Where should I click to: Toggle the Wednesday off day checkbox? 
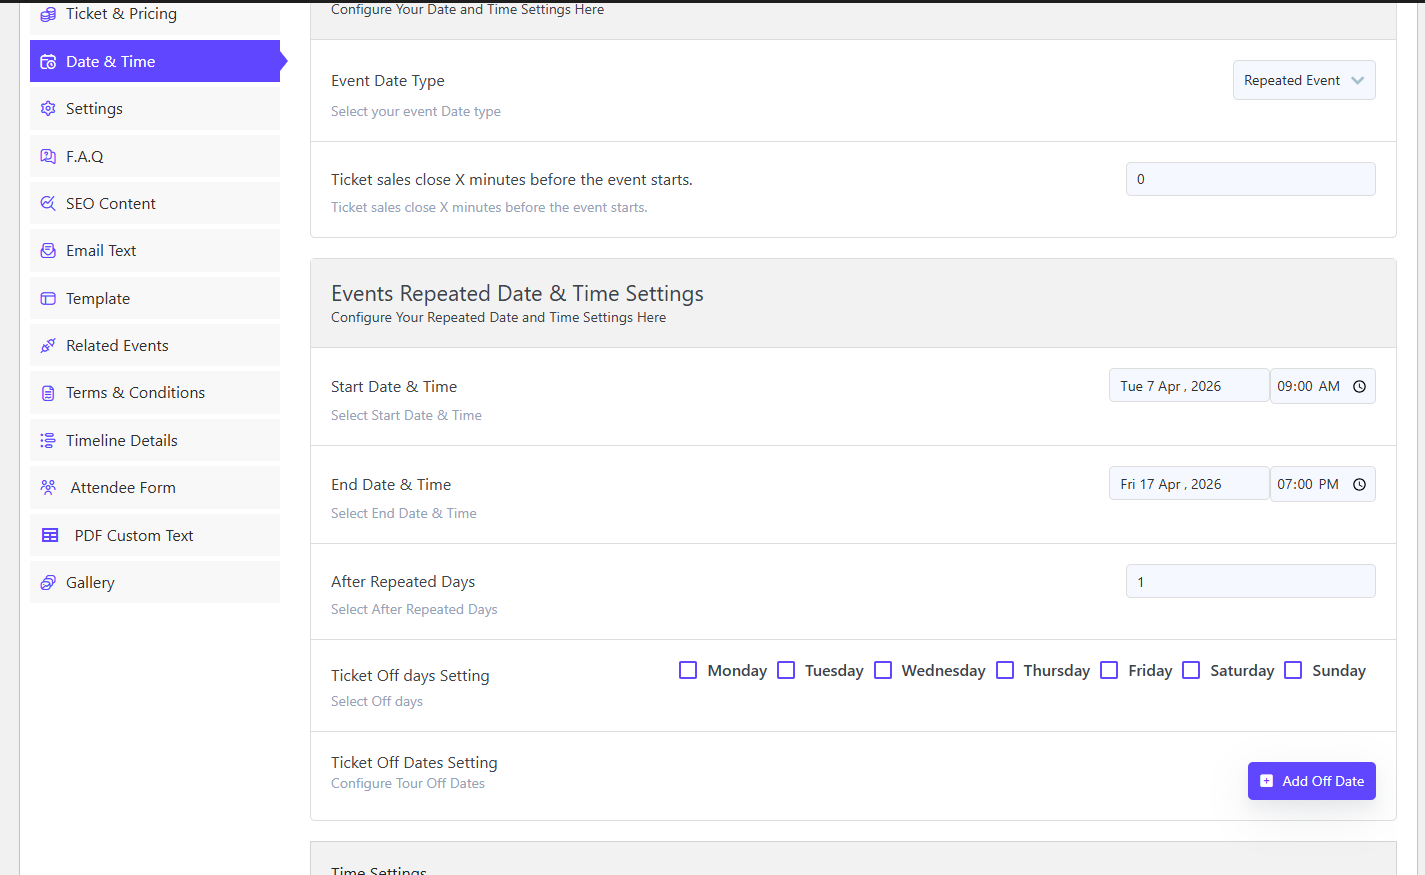click(x=883, y=670)
